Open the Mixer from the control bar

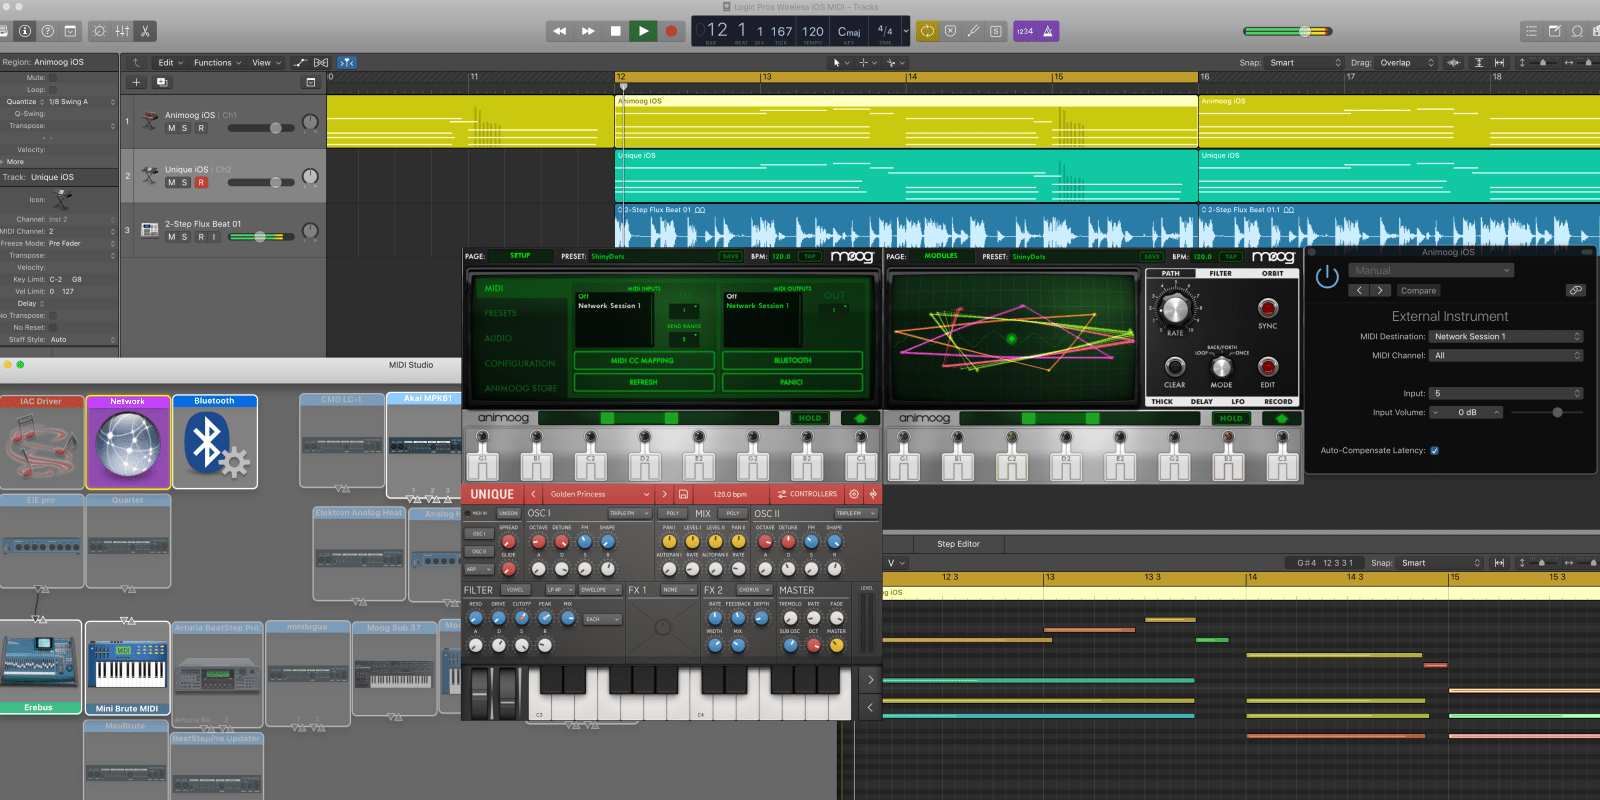[x=122, y=31]
